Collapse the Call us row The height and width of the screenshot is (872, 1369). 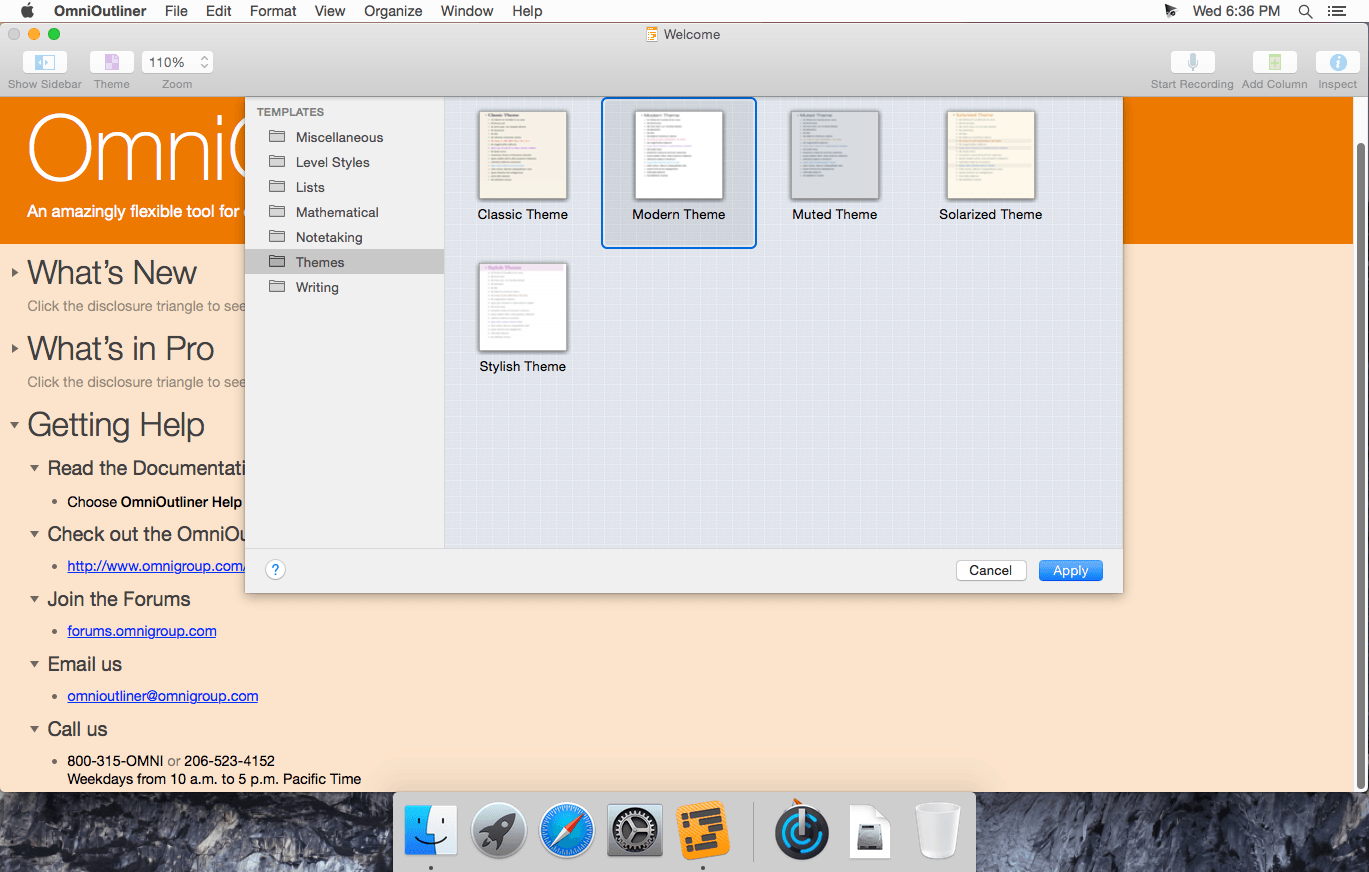coord(35,729)
